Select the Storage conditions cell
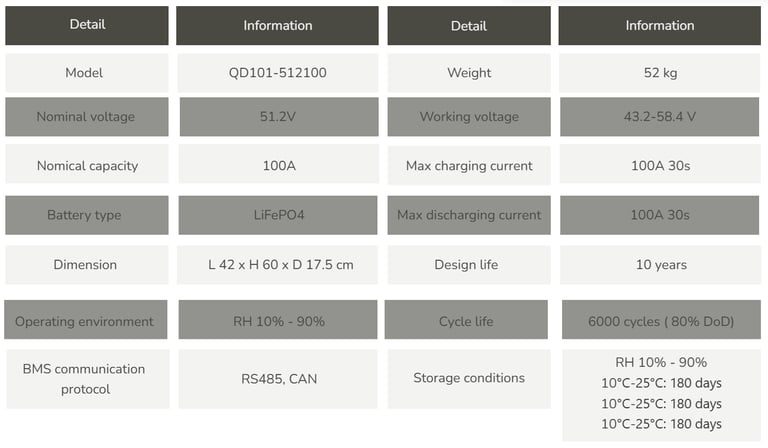Screen dimensions: 768x448 point(469,379)
